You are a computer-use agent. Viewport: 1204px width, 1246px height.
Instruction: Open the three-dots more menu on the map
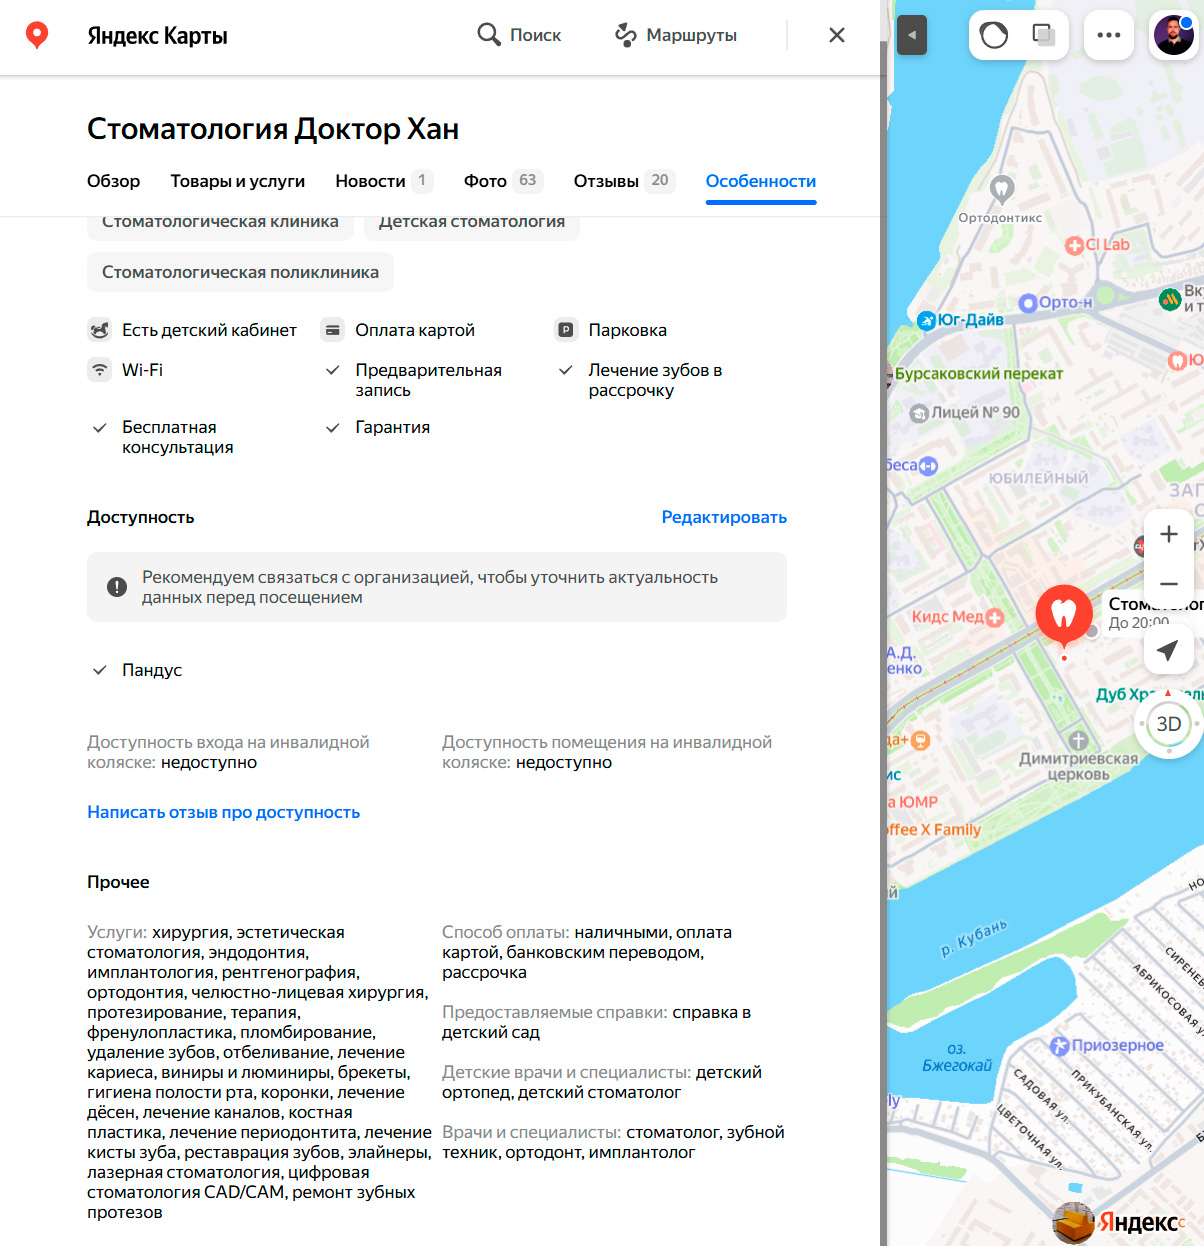point(1109,35)
